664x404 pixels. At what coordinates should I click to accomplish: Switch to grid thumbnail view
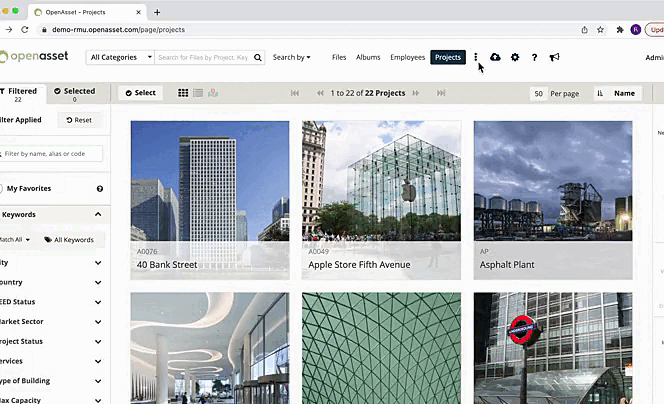pos(183,93)
